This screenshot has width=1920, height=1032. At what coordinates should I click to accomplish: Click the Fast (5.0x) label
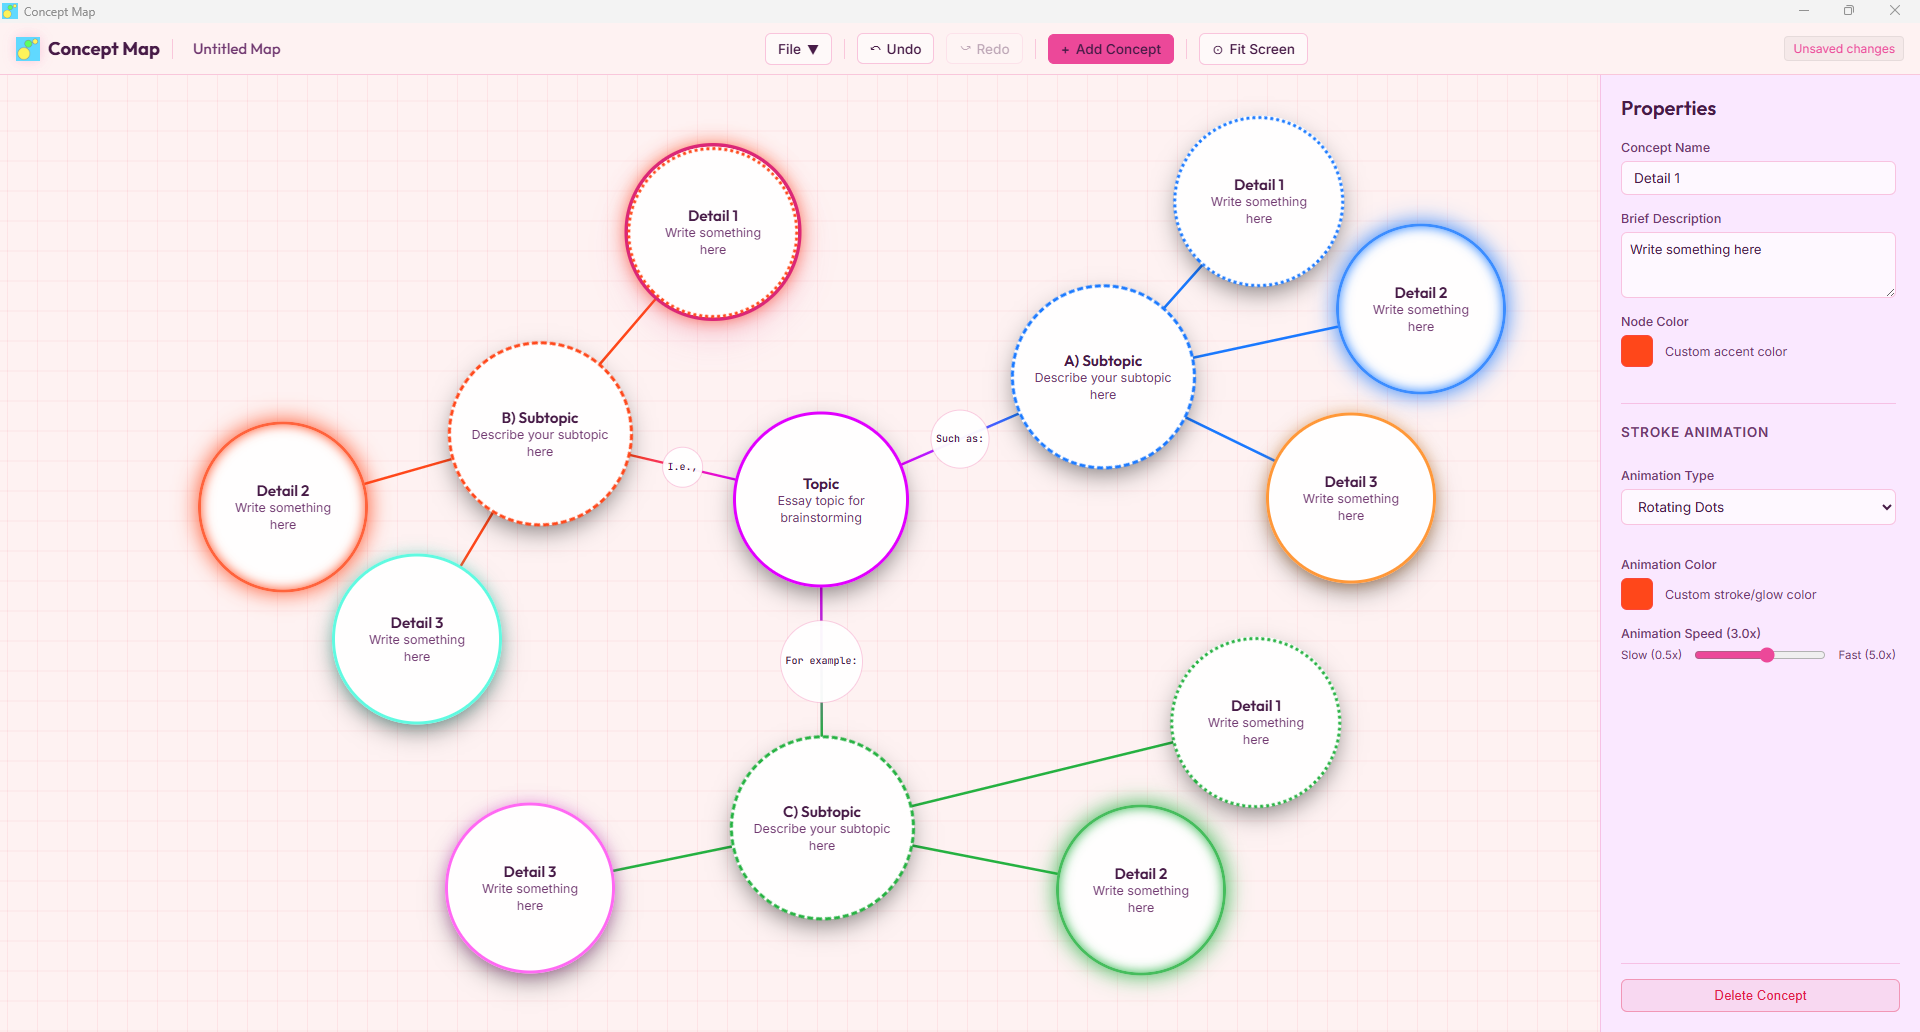point(1867,655)
